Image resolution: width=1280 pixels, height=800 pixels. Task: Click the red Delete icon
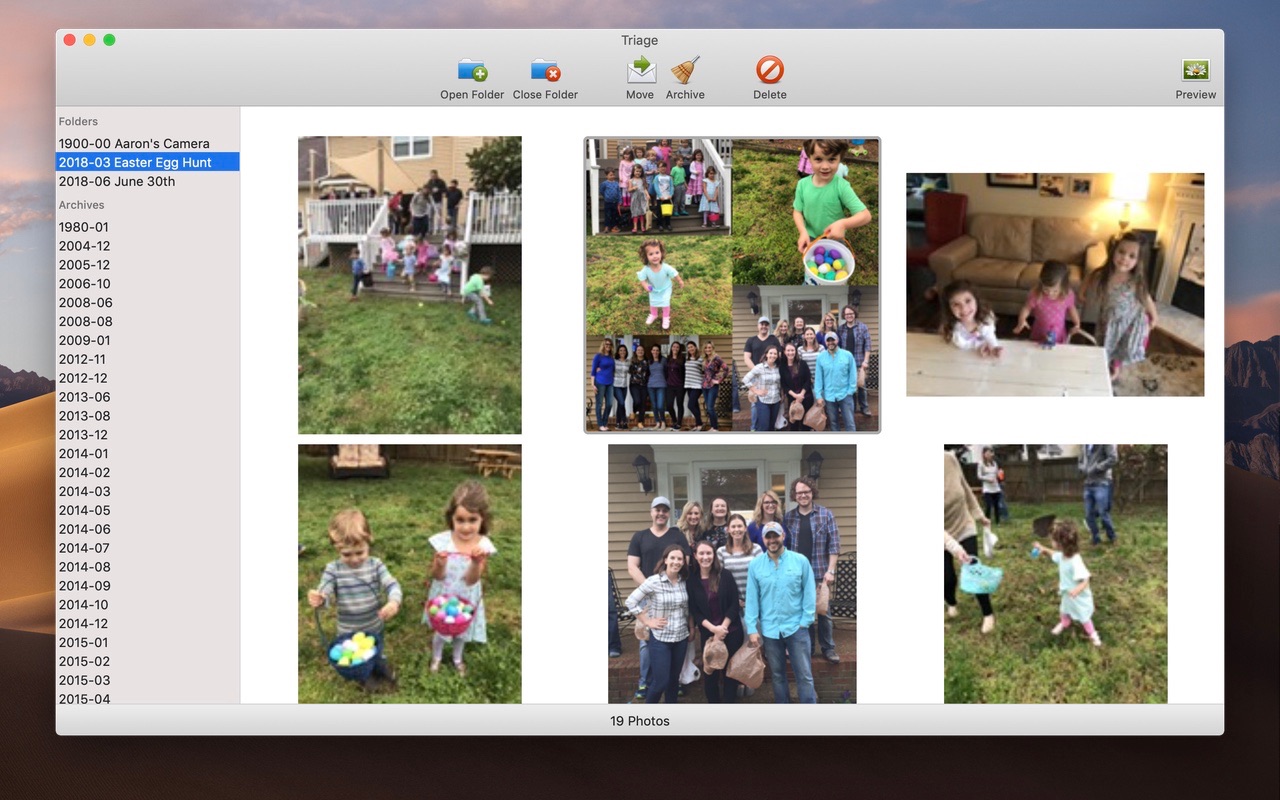(769, 70)
